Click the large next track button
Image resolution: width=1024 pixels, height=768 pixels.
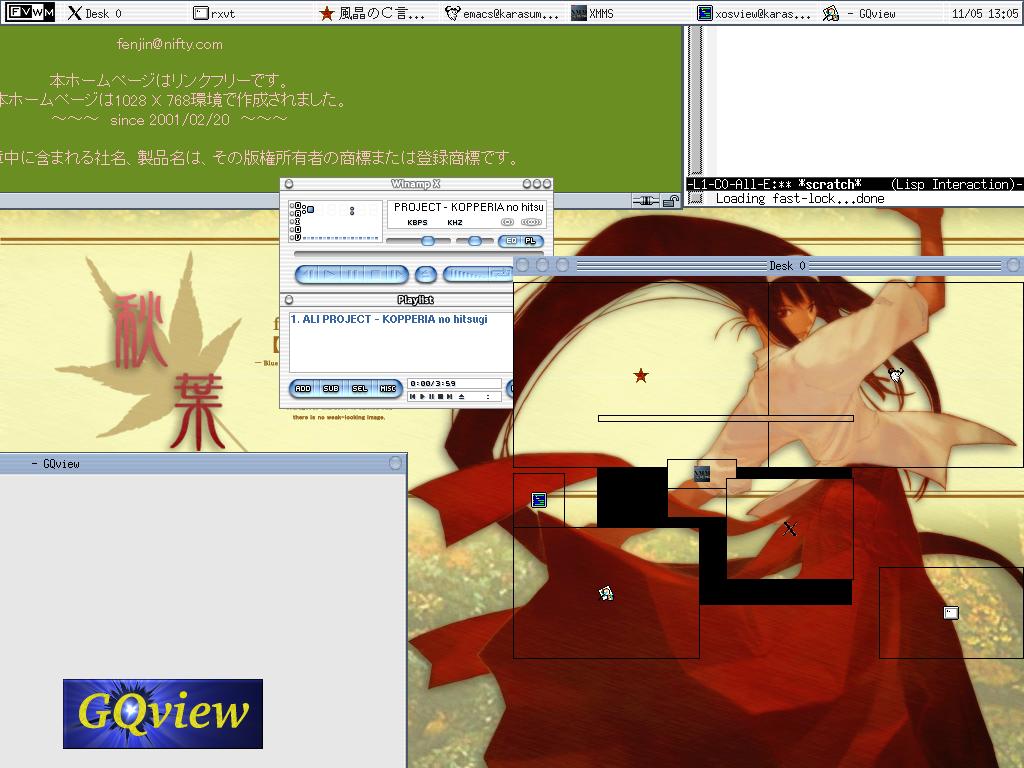(x=396, y=274)
